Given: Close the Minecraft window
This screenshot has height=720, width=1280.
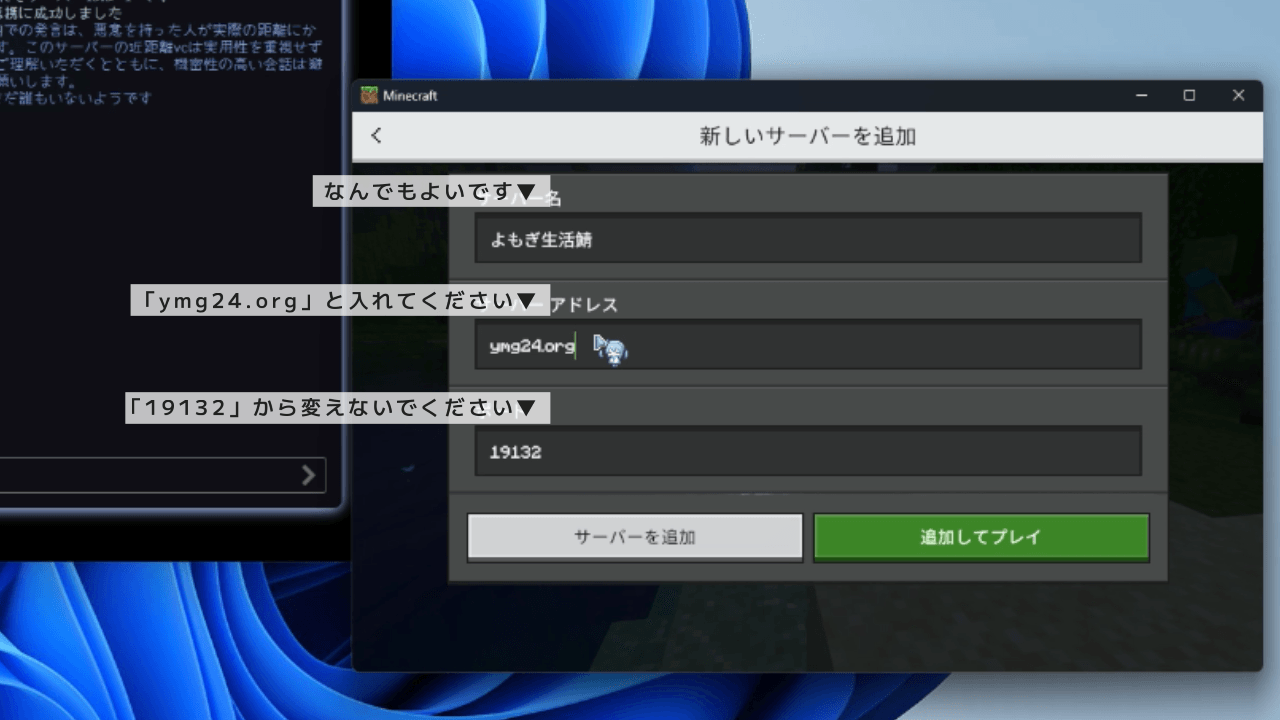Looking at the screenshot, I should tap(1238, 96).
